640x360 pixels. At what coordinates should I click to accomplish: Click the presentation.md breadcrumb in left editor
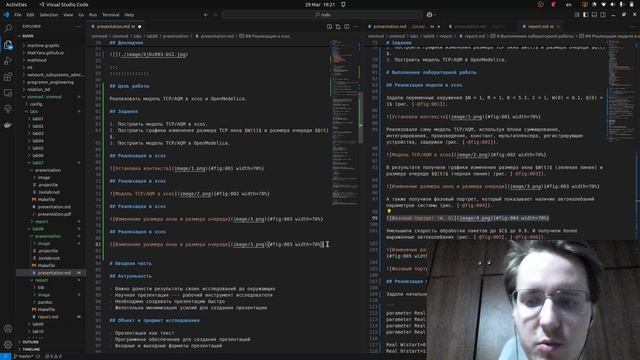tap(217, 36)
